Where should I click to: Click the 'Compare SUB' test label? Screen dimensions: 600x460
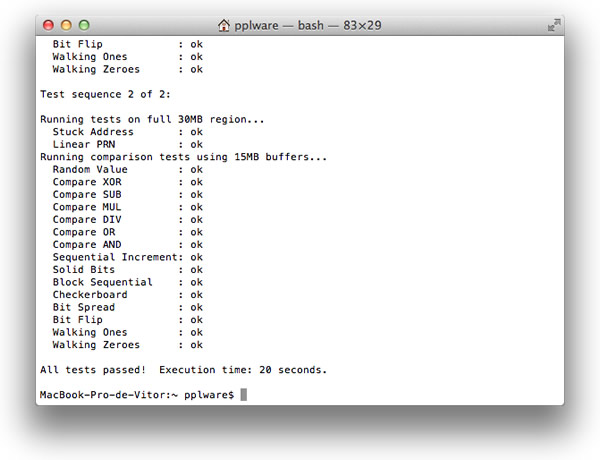(x=87, y=194)
